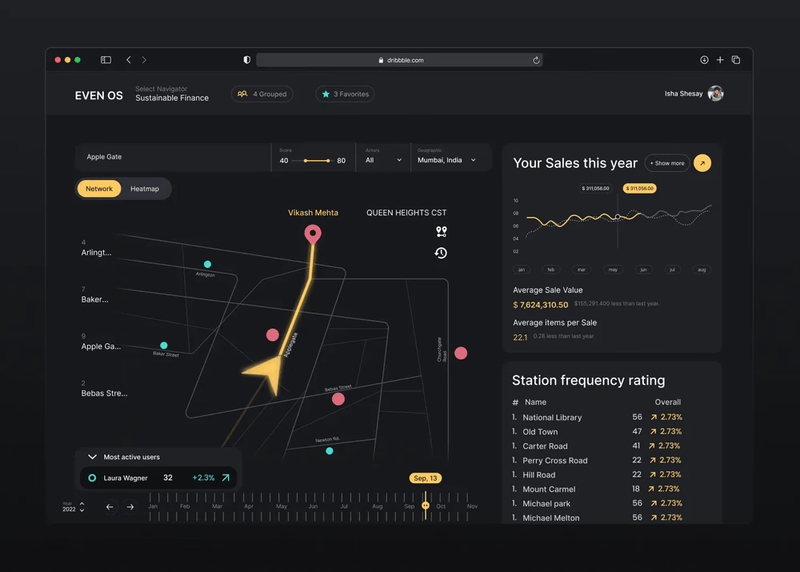The image size is (800, 572).
Task: Select the jun month chip
Action: coord(643,269)
